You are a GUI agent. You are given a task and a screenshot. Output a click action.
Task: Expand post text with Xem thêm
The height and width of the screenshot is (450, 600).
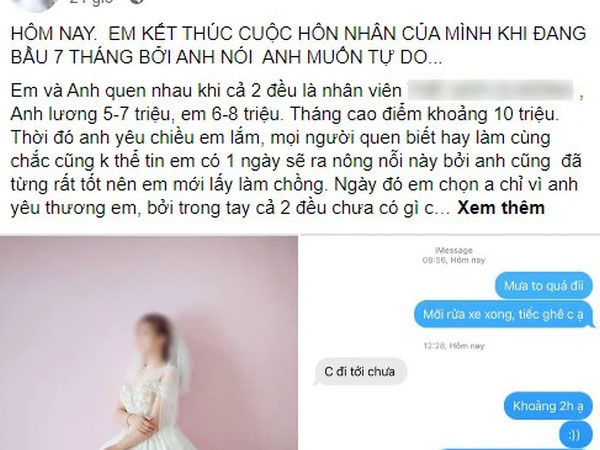[501, 208]
